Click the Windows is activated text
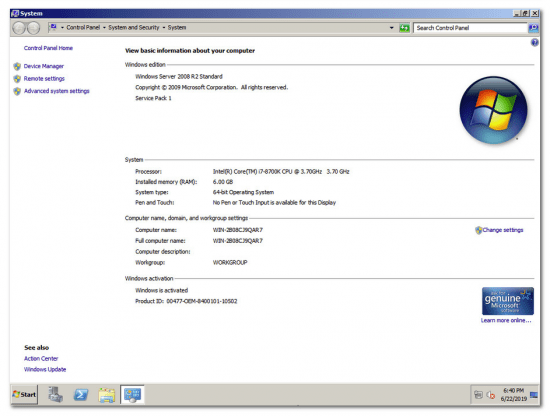 [x=162, y=290]
